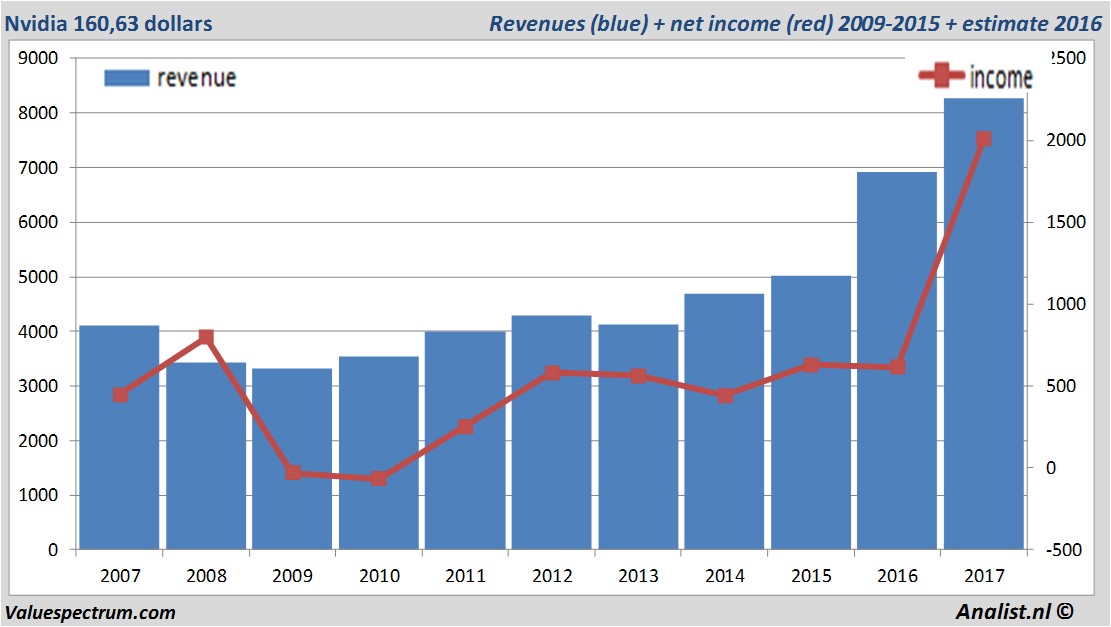Screen dimensions: 1111x627
Task: Click the 2009 income data point marker
Action: (x=293, y=473)
